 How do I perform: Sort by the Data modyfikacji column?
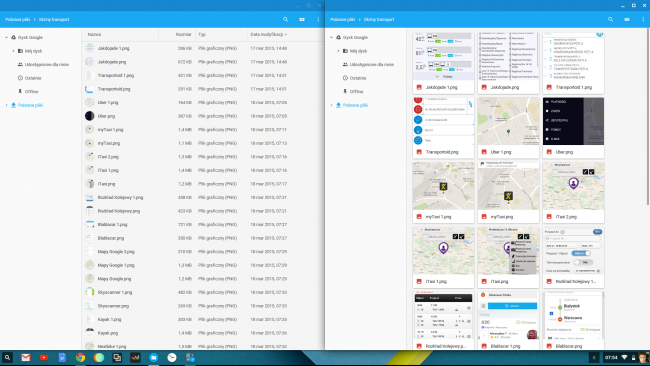[x=269, y=34]
